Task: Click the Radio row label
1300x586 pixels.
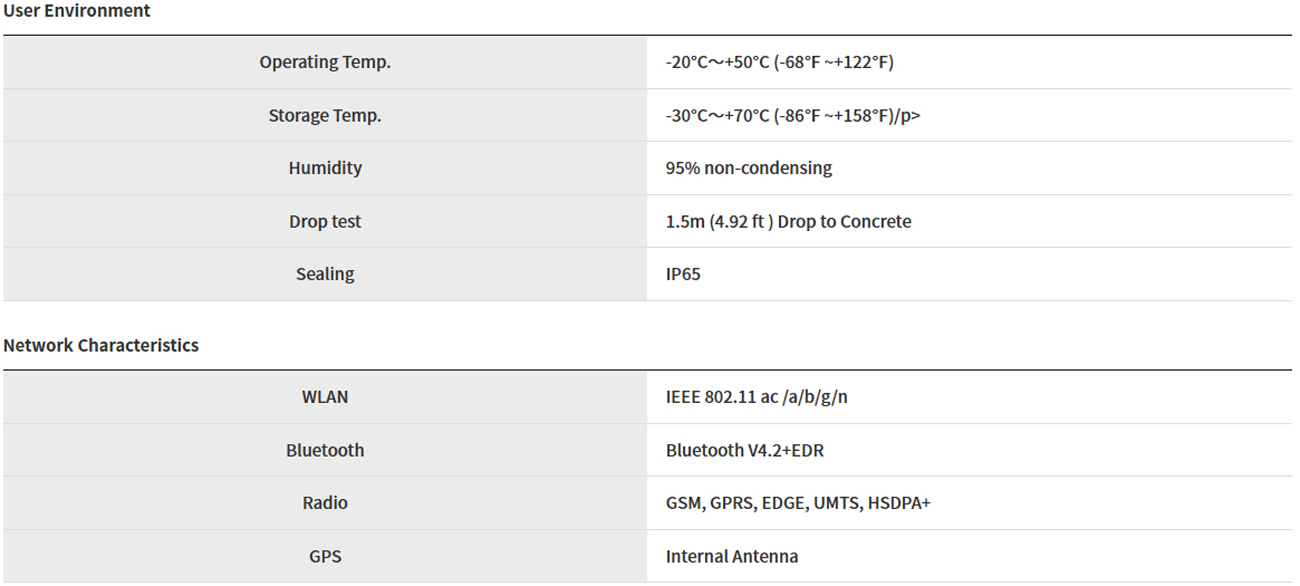Action: point(325,503)
